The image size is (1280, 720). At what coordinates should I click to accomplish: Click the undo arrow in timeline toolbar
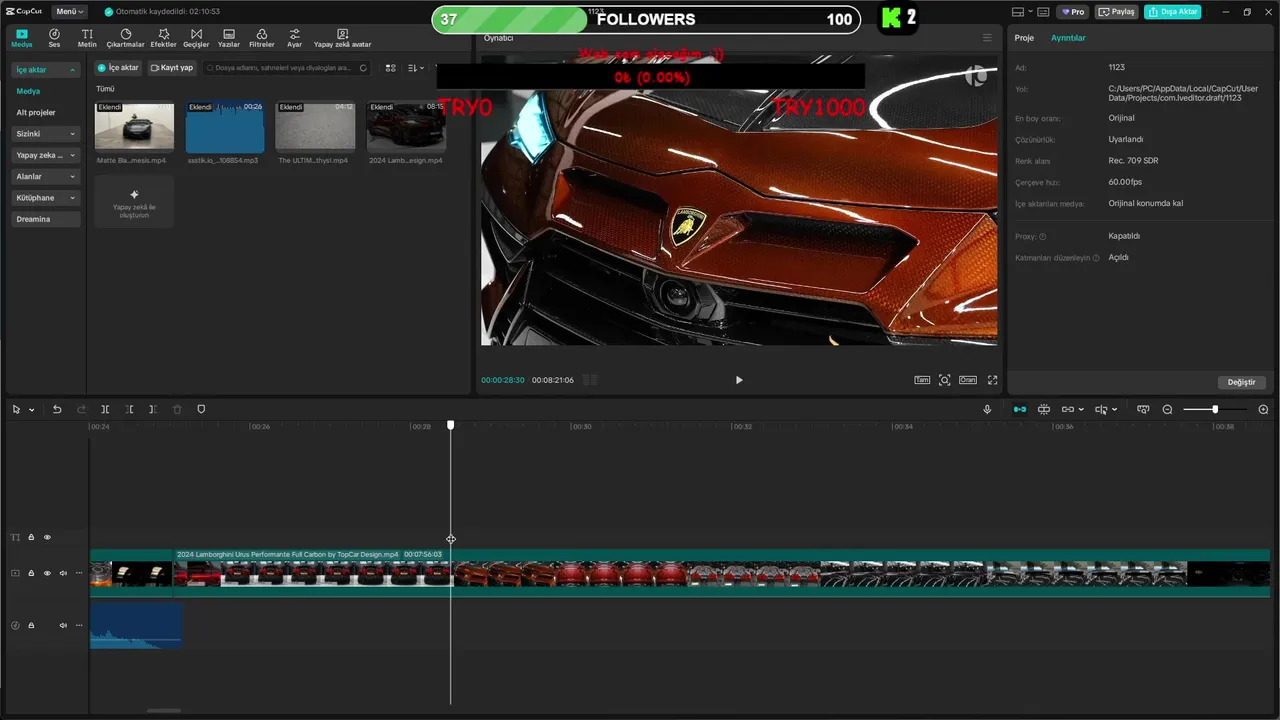[x=57, y=409]
